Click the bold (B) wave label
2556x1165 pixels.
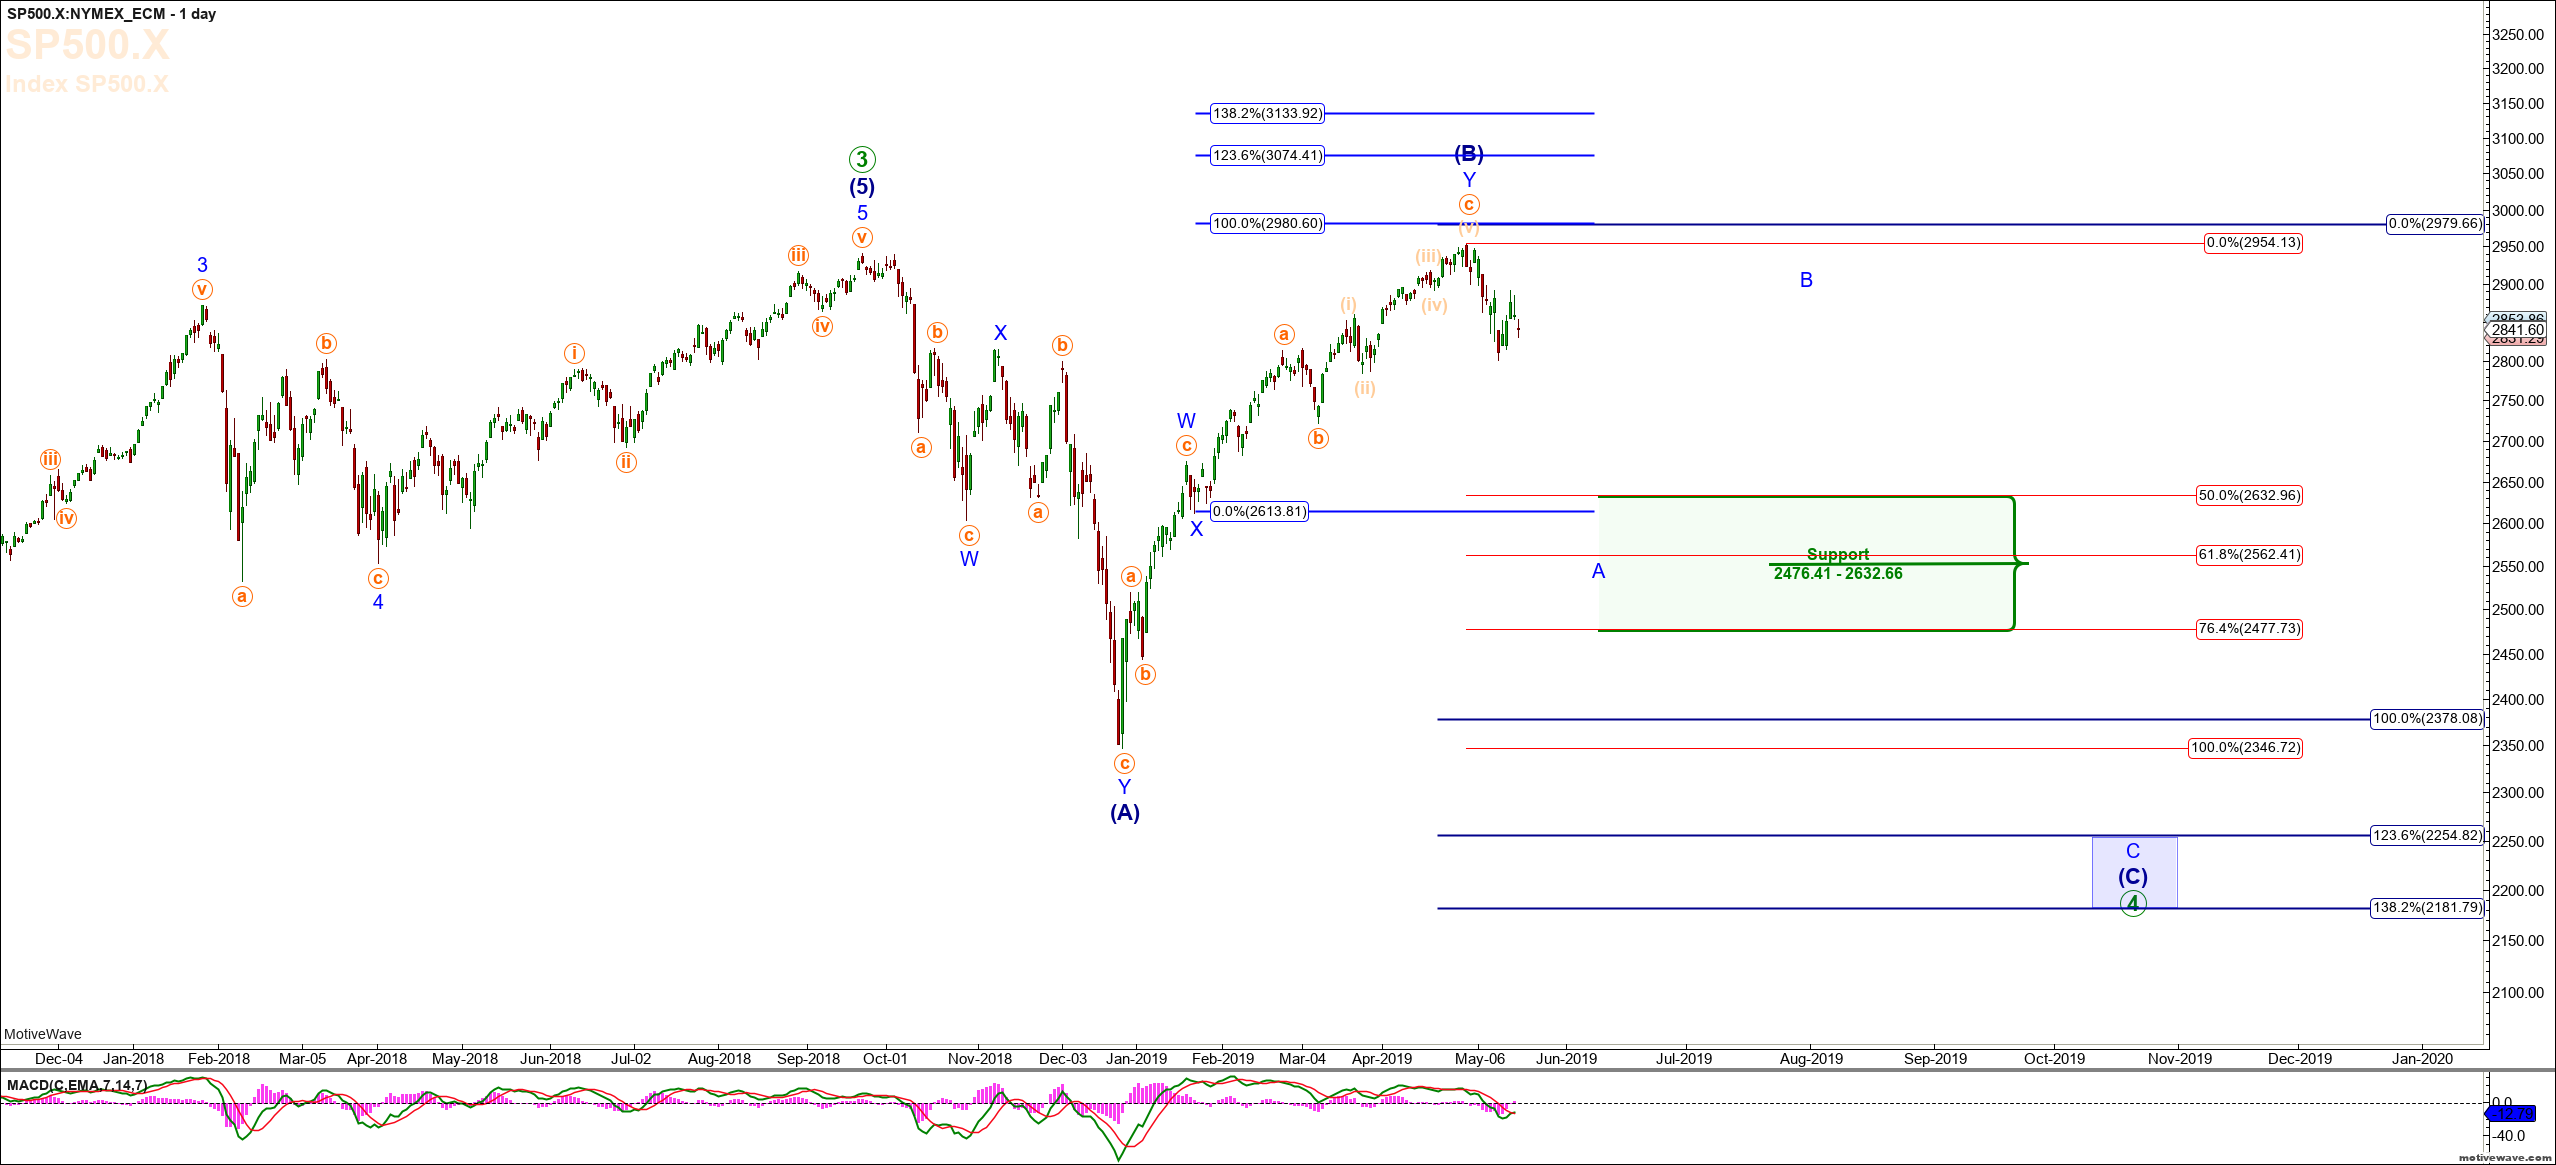coord(1469,153)
